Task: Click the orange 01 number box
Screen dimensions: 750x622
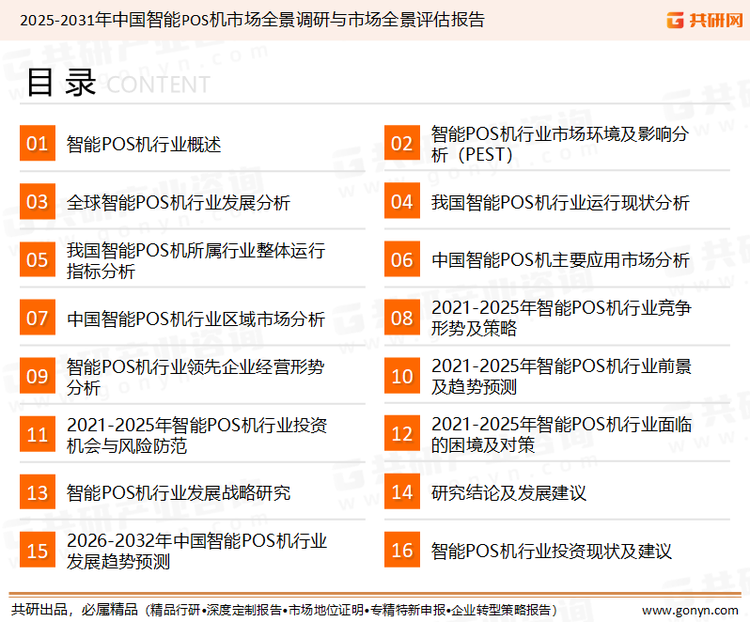Action: click(37, 143)
